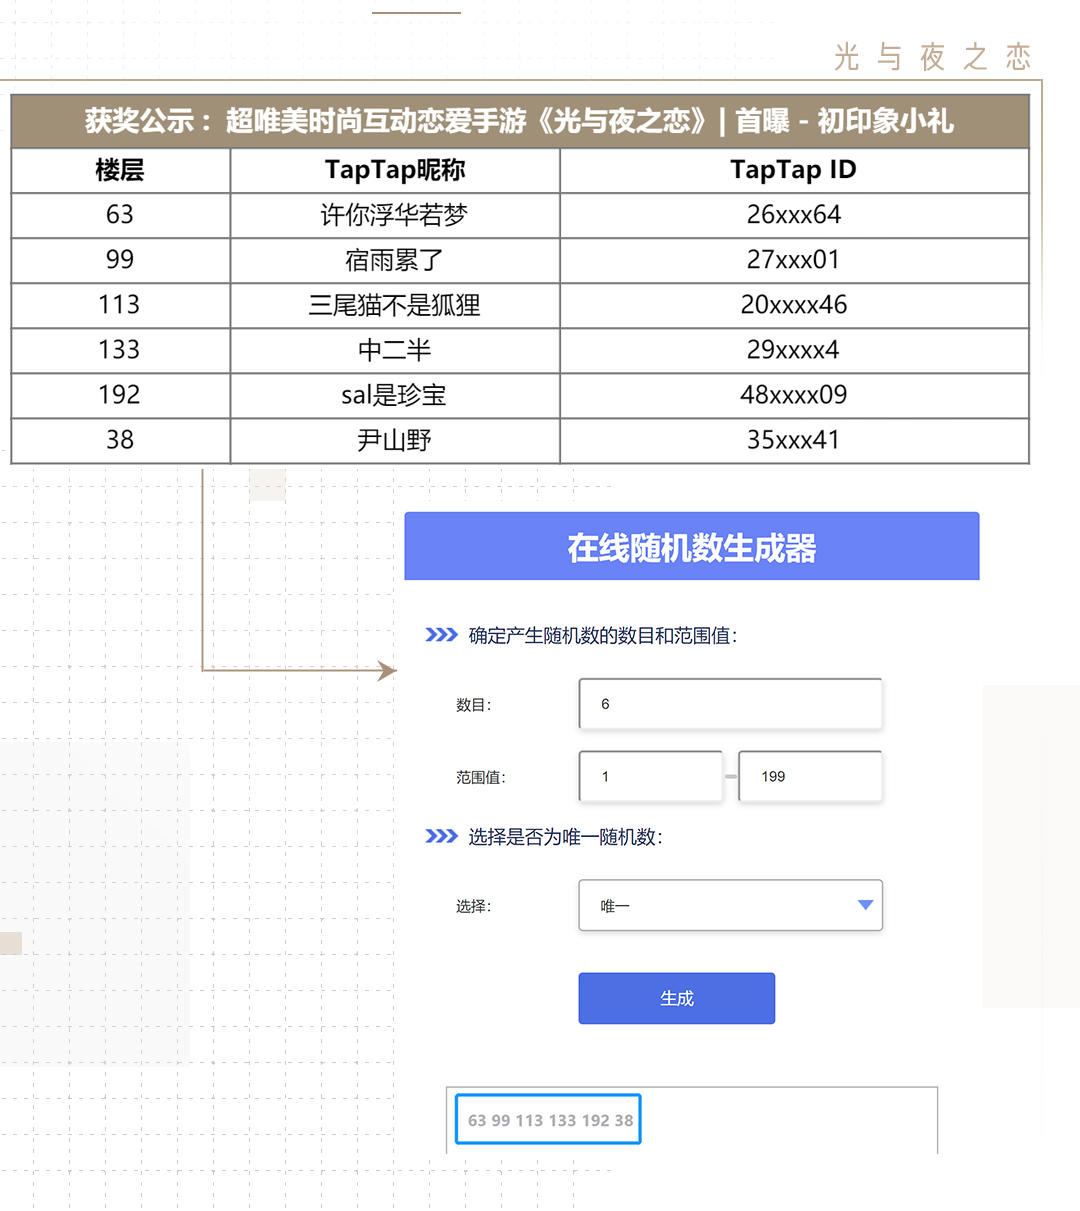Click the TapTap昵称 column header
This screenshot has width=1080, height=1211.
[395, 170]
